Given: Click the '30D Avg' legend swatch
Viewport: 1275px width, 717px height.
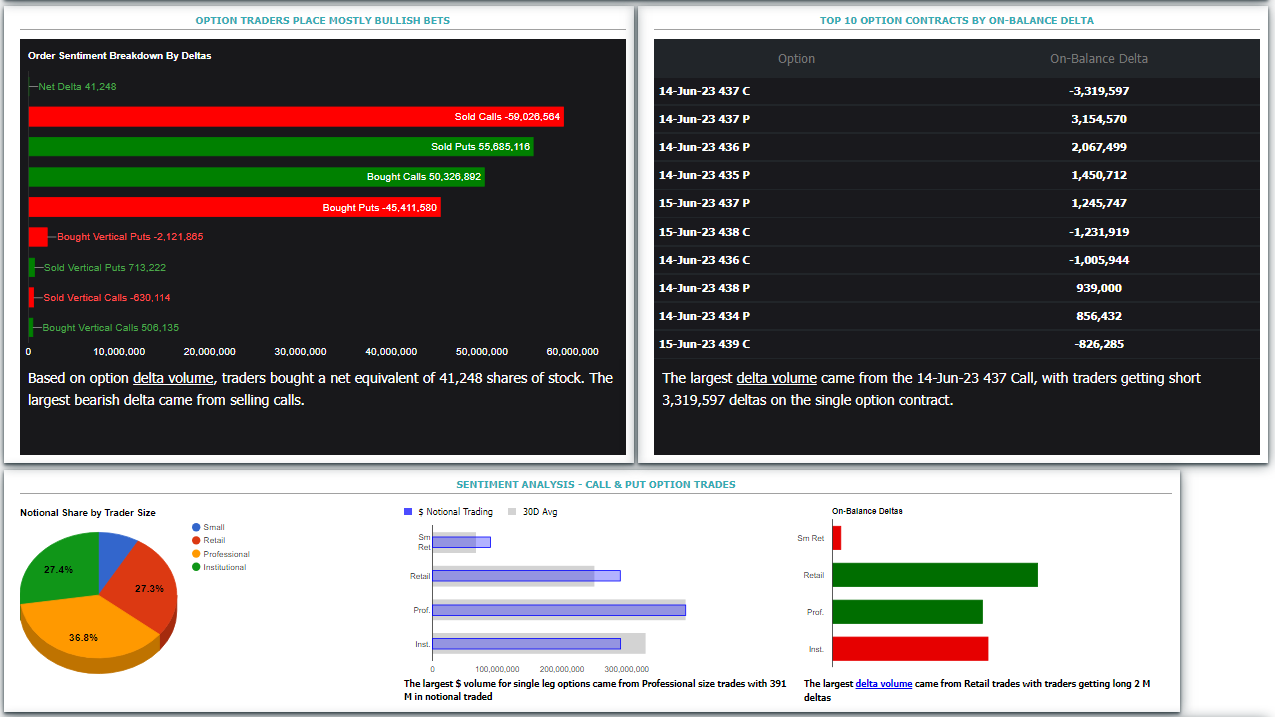Looking at the screenshot, I should [x=513, y=512].
